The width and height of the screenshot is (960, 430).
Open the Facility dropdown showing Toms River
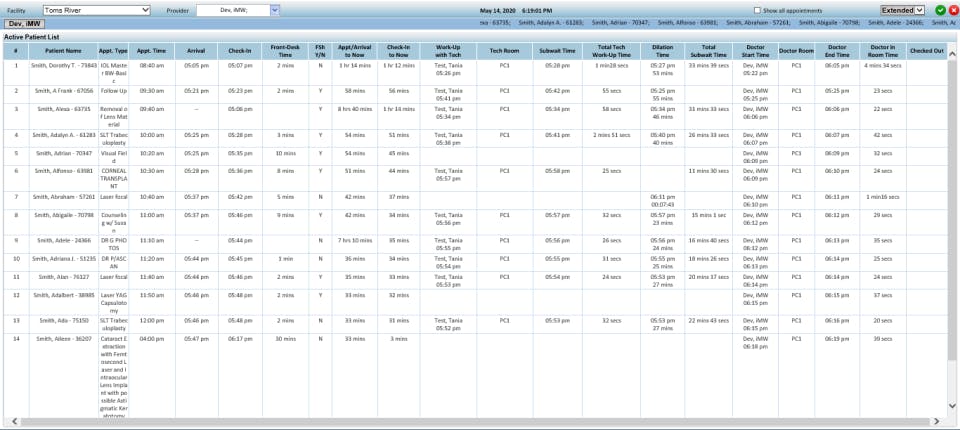(96, 10)
